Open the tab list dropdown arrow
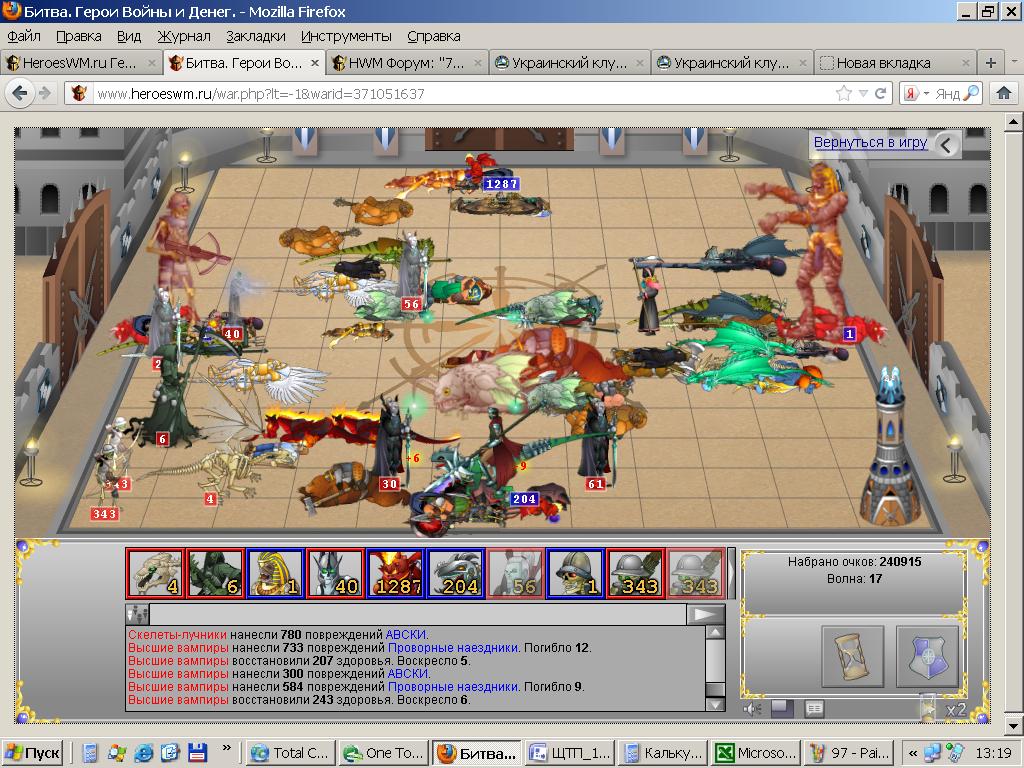This screenshot has height=768, width=1024. pyautogui.click(x=1014, y=63)
